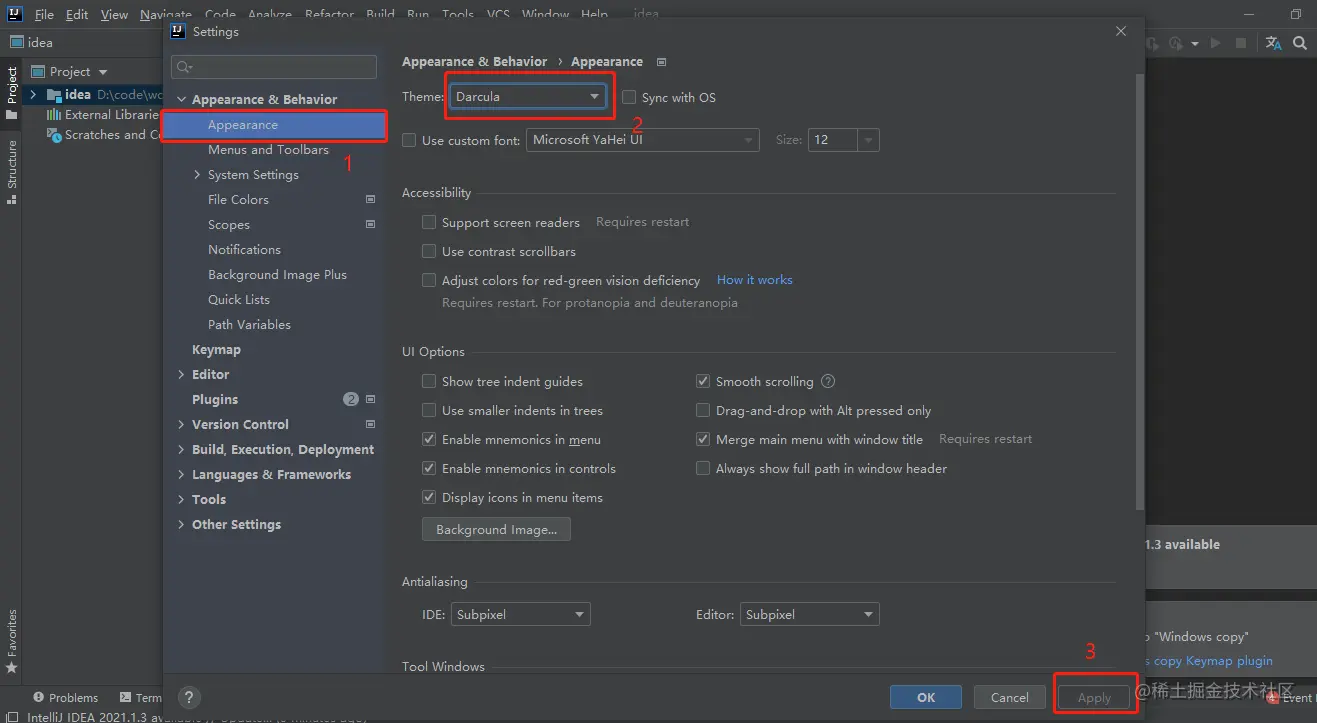Click the per-project icon next to Plugins
The image size is (1317, 723).
click(370, 399)
